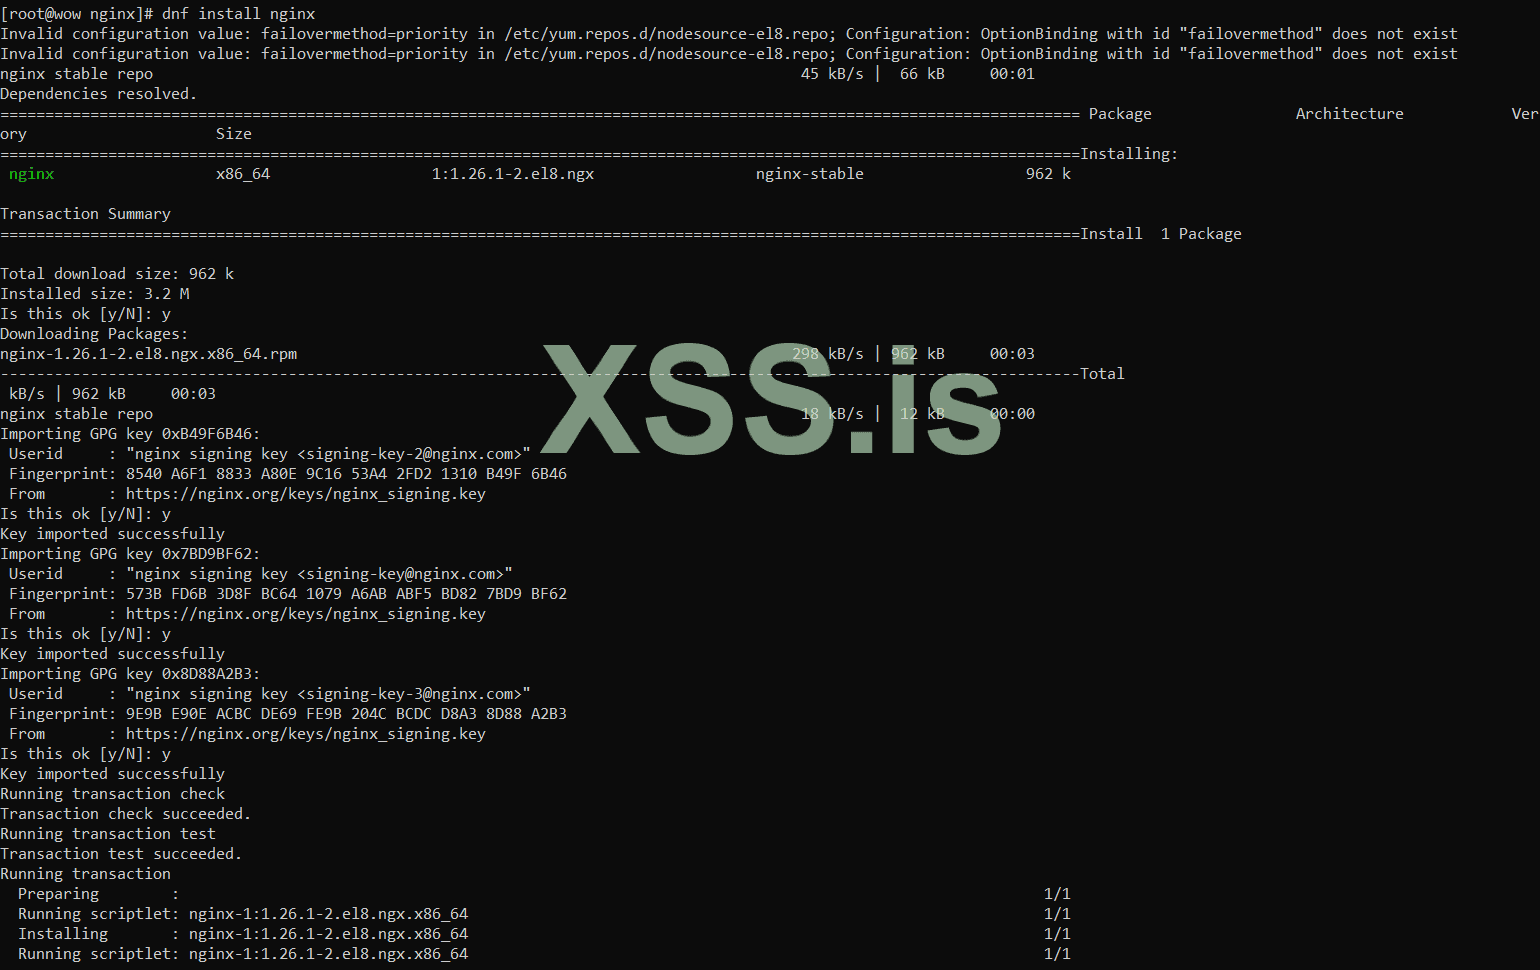Click the "00:01" elapsed time

tap(1012, 74)
